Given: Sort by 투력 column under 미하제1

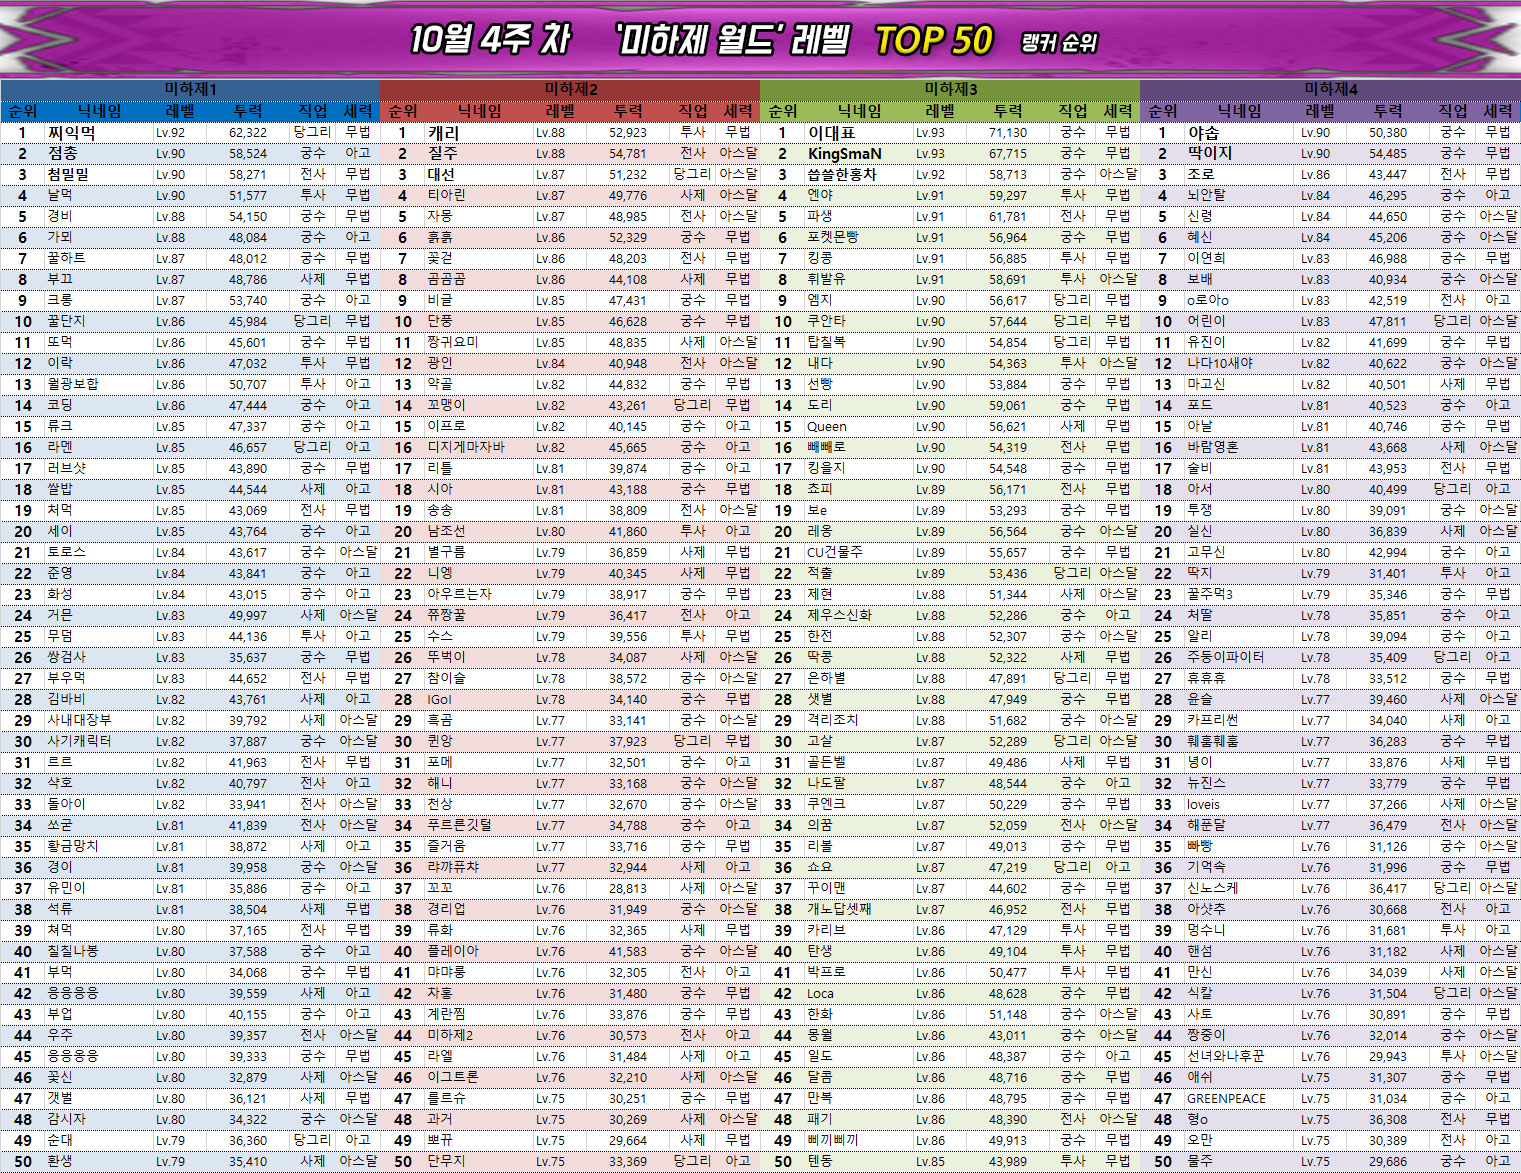Looking at the screenshot, I should tap(247, 111).
